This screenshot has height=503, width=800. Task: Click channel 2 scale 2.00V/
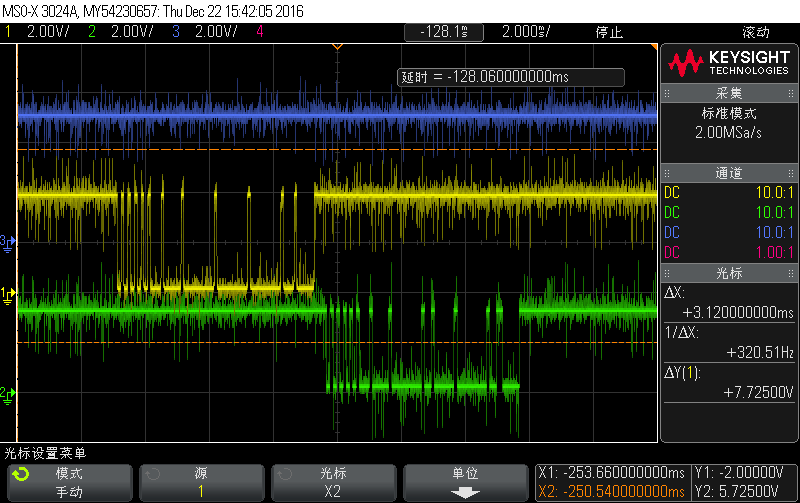(x=132, y=32)
